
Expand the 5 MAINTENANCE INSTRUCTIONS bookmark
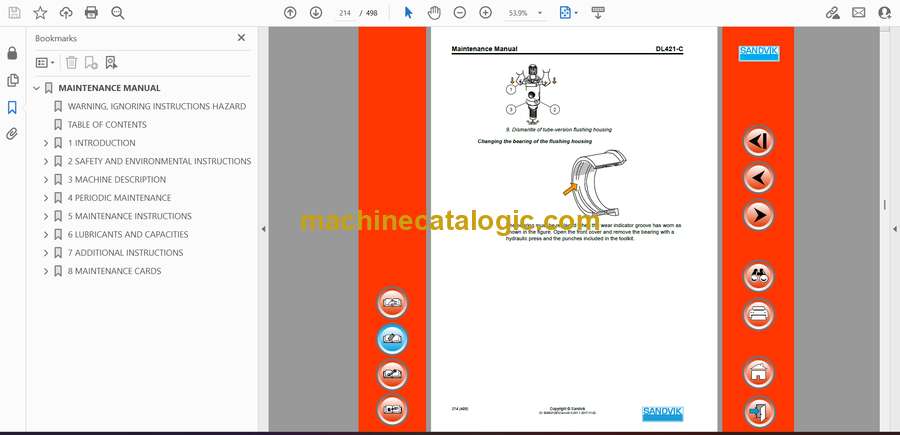pos(46,216)
